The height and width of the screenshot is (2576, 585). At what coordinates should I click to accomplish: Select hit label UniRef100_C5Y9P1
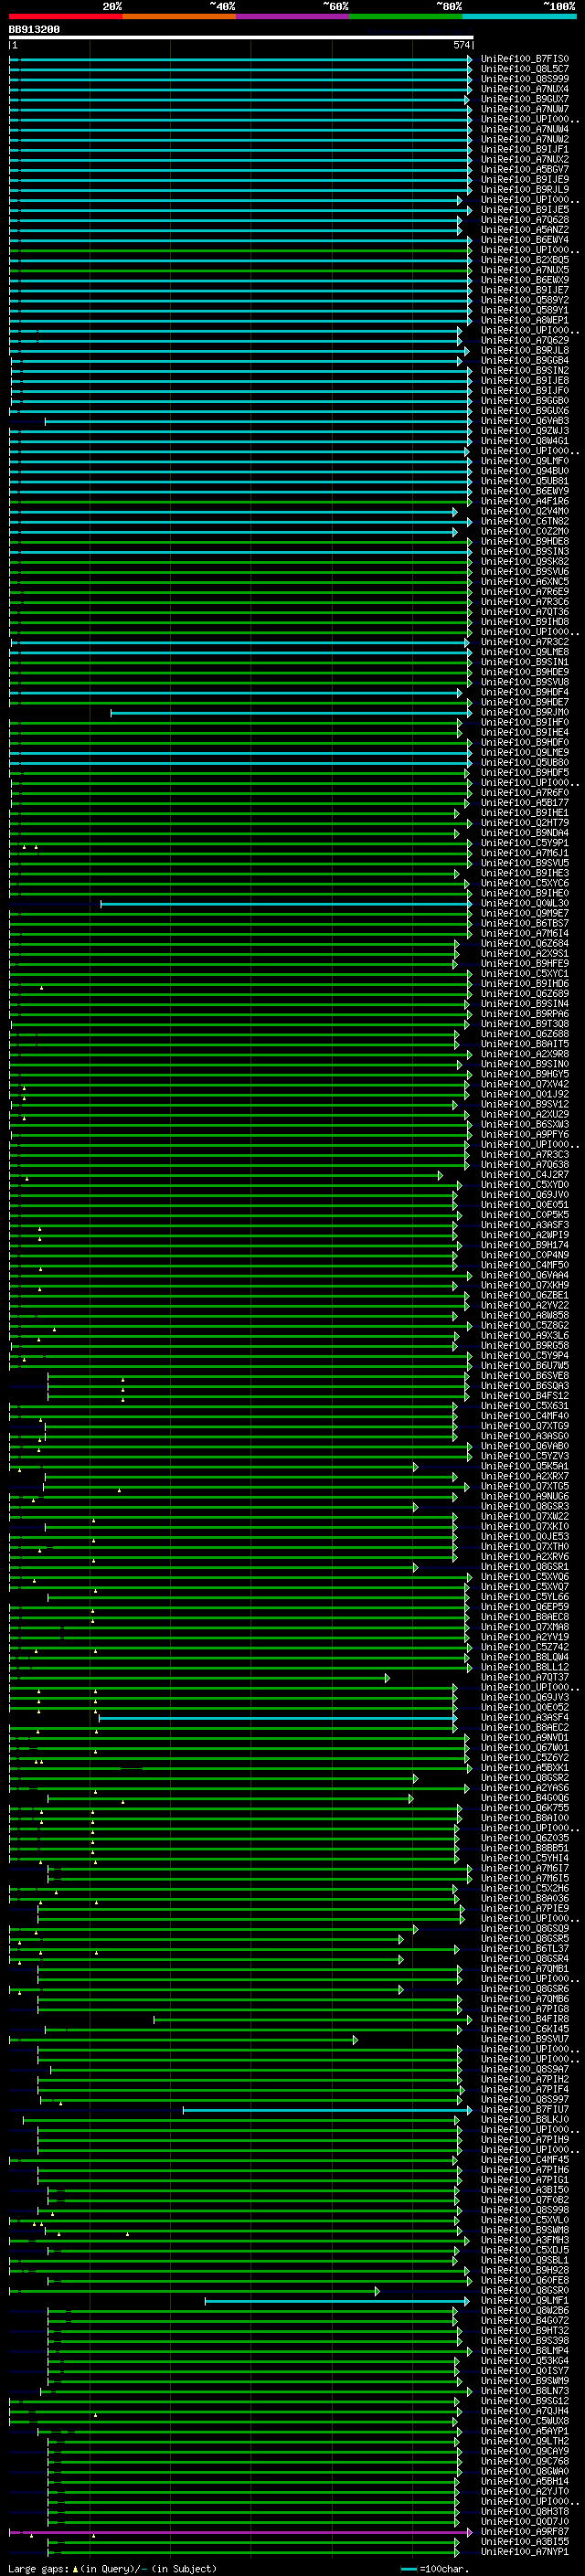pyautogui.click(x=524, y=843)
